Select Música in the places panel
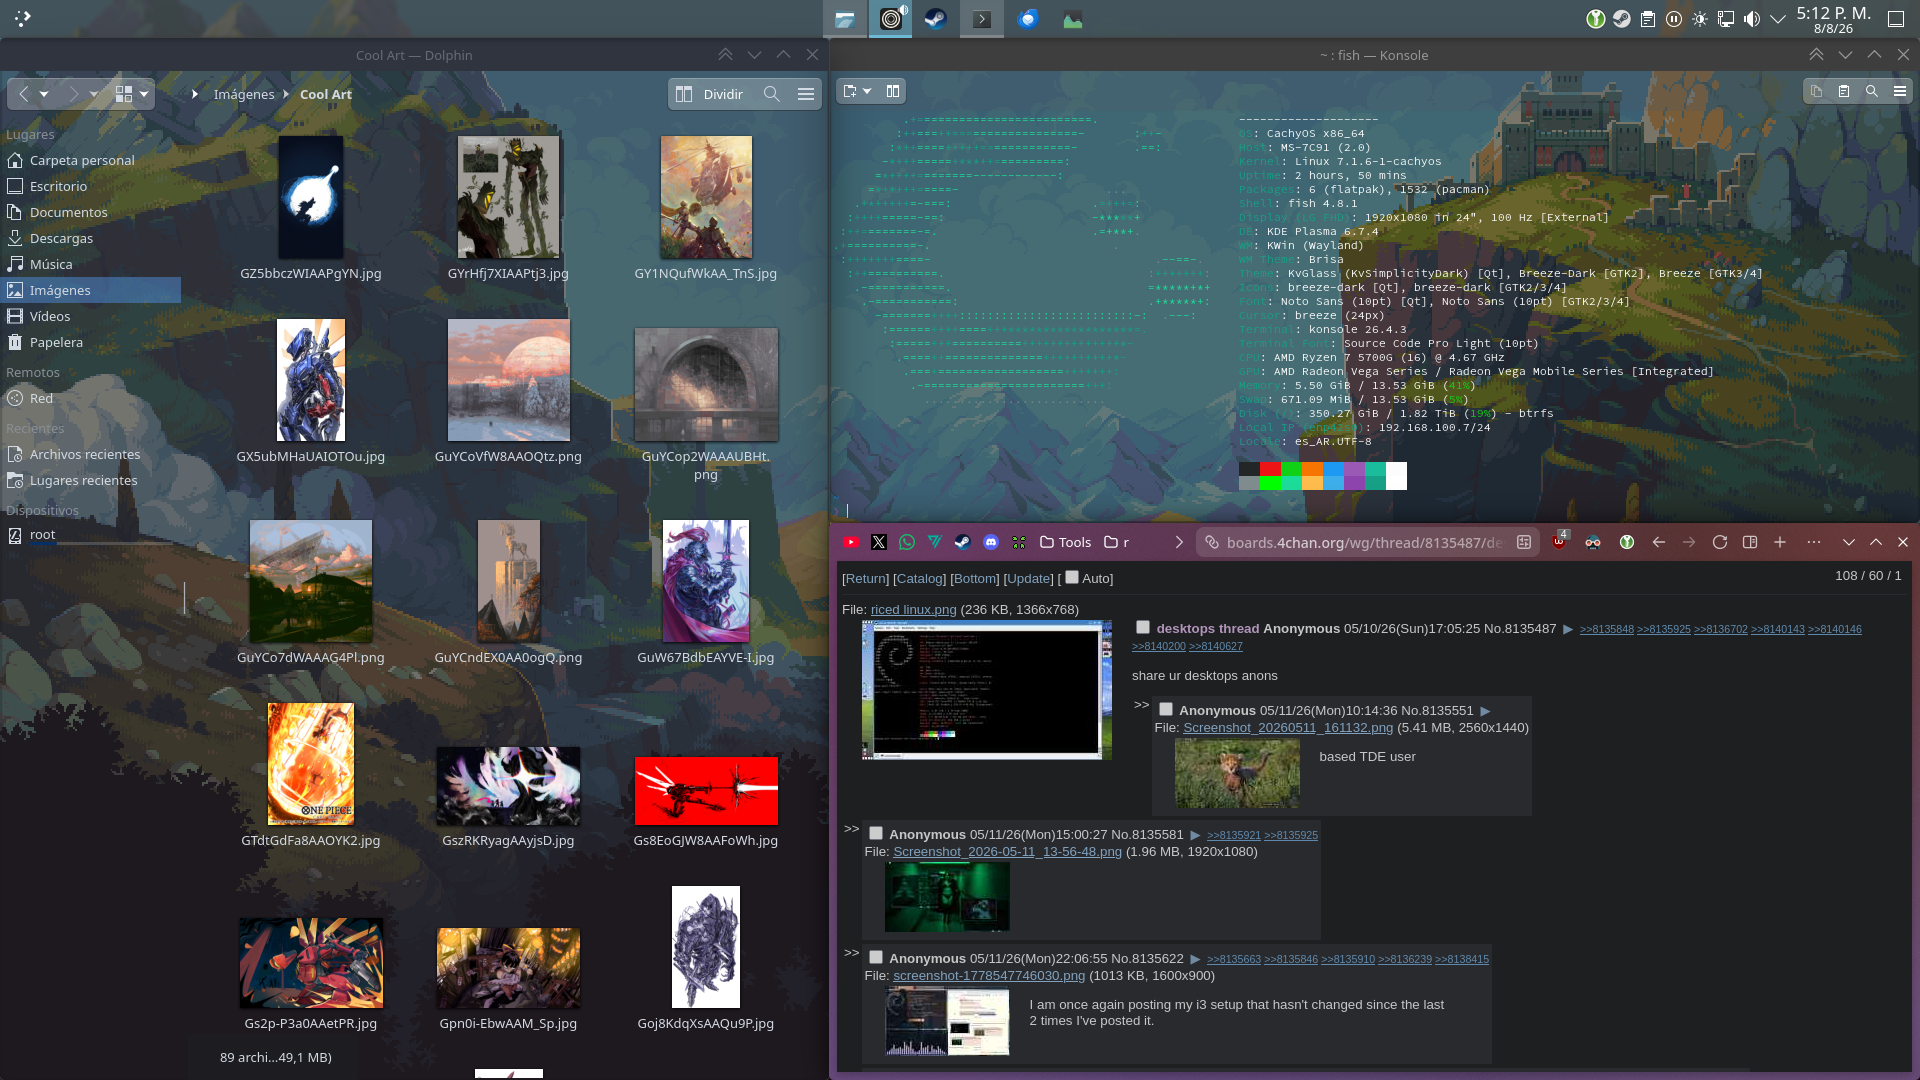 point(91,264)
